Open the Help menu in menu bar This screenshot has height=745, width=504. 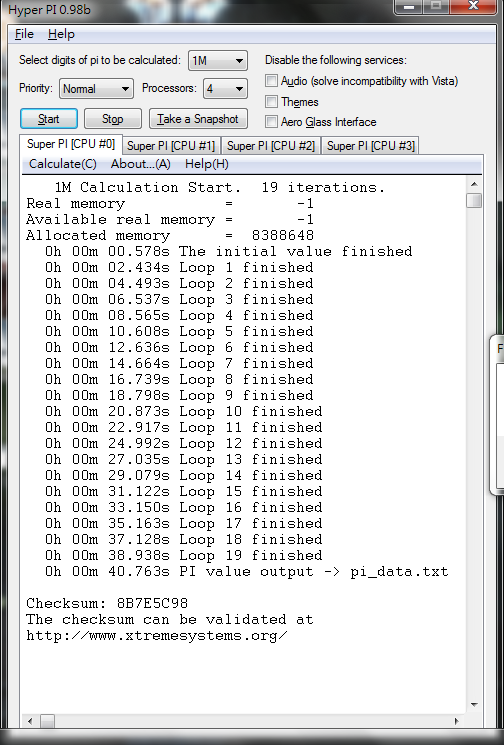coord(61,34)
